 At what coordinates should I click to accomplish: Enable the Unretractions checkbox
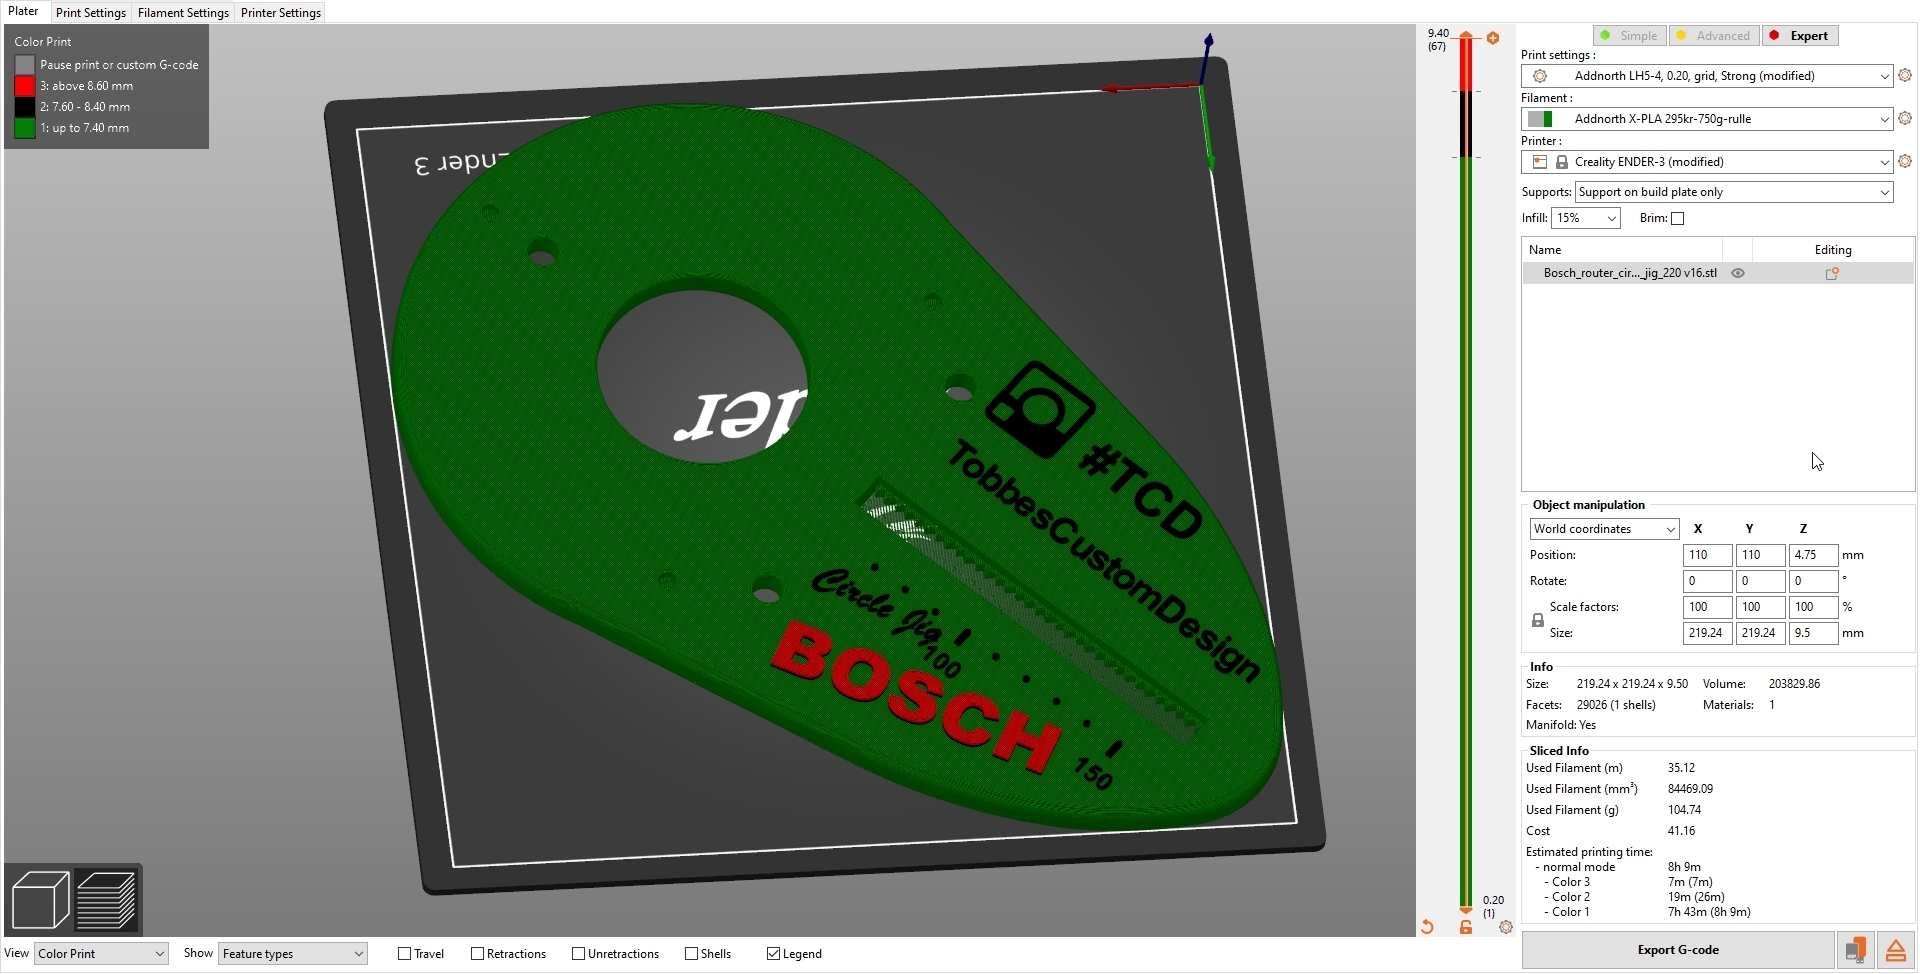(x=578, y=954)
